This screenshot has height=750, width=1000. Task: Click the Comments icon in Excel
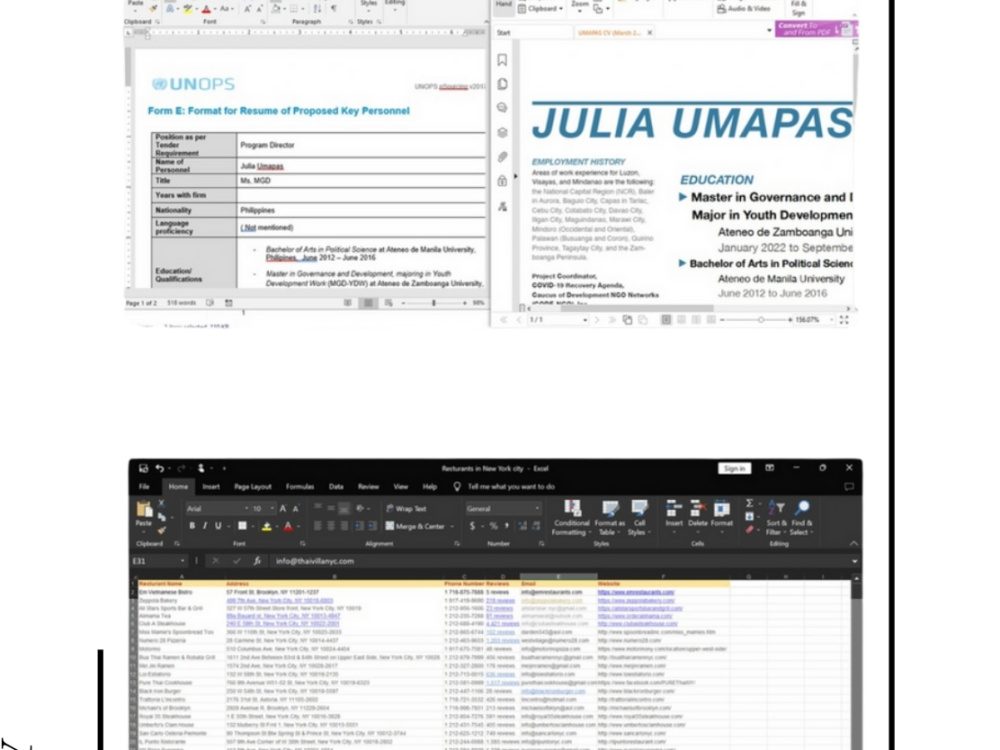tap(849, 487)
